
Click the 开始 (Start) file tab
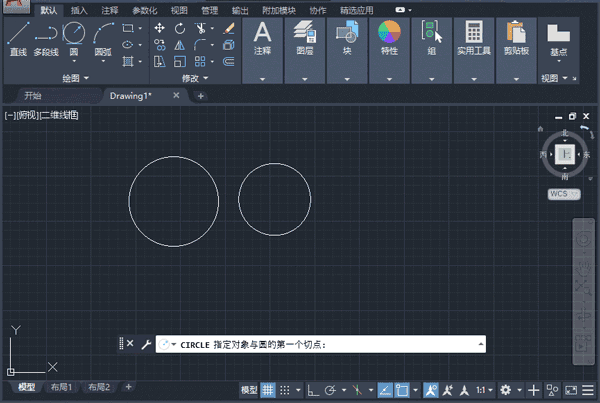(x=33, y=96)
